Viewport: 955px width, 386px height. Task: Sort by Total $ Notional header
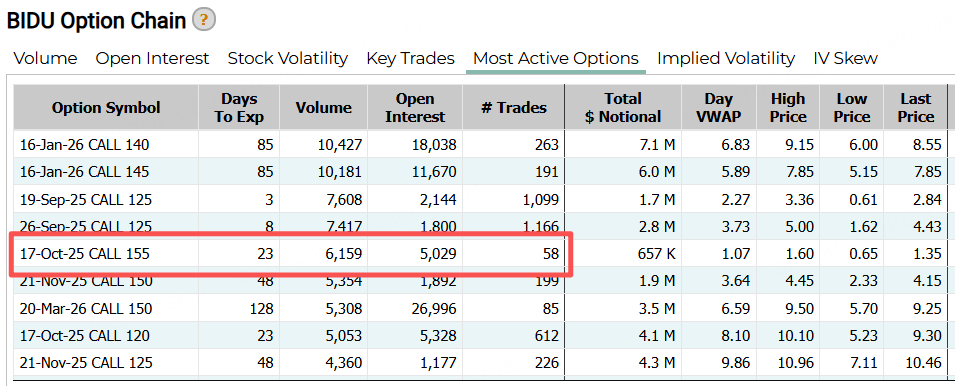(623, 107)
